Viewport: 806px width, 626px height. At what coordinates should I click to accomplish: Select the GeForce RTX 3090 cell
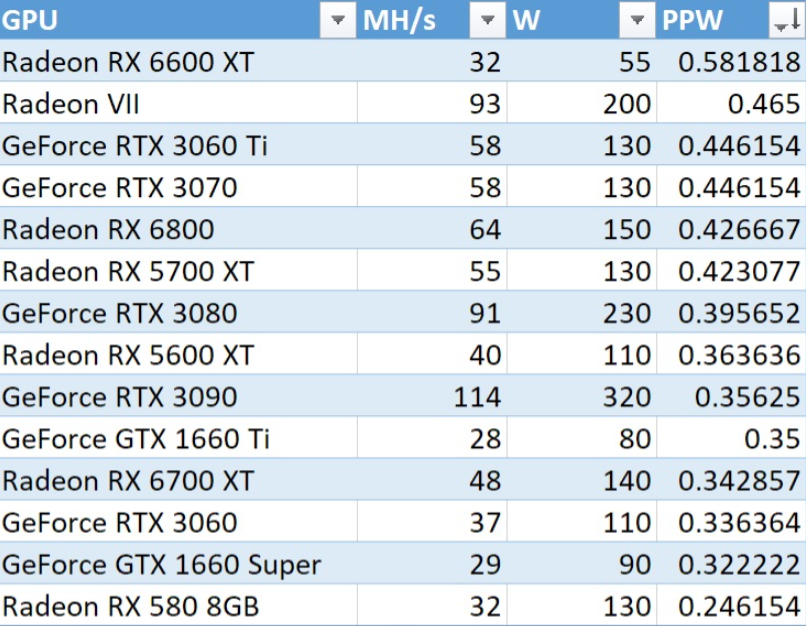tap(178, 396)
